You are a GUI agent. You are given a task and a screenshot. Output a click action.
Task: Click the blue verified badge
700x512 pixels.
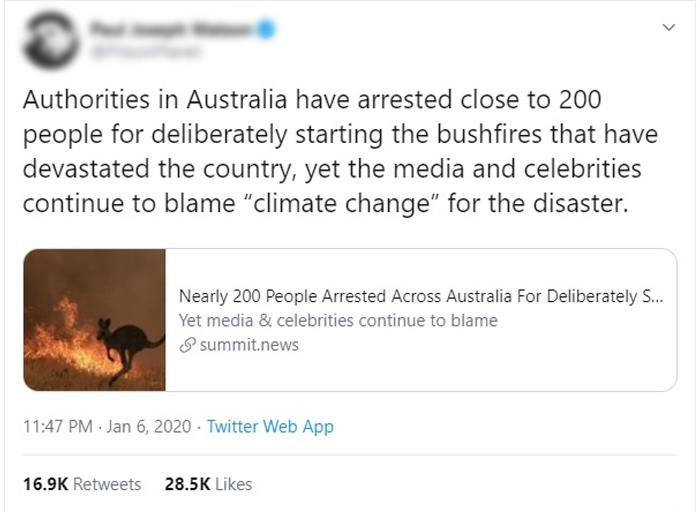(x=266, y=29)
